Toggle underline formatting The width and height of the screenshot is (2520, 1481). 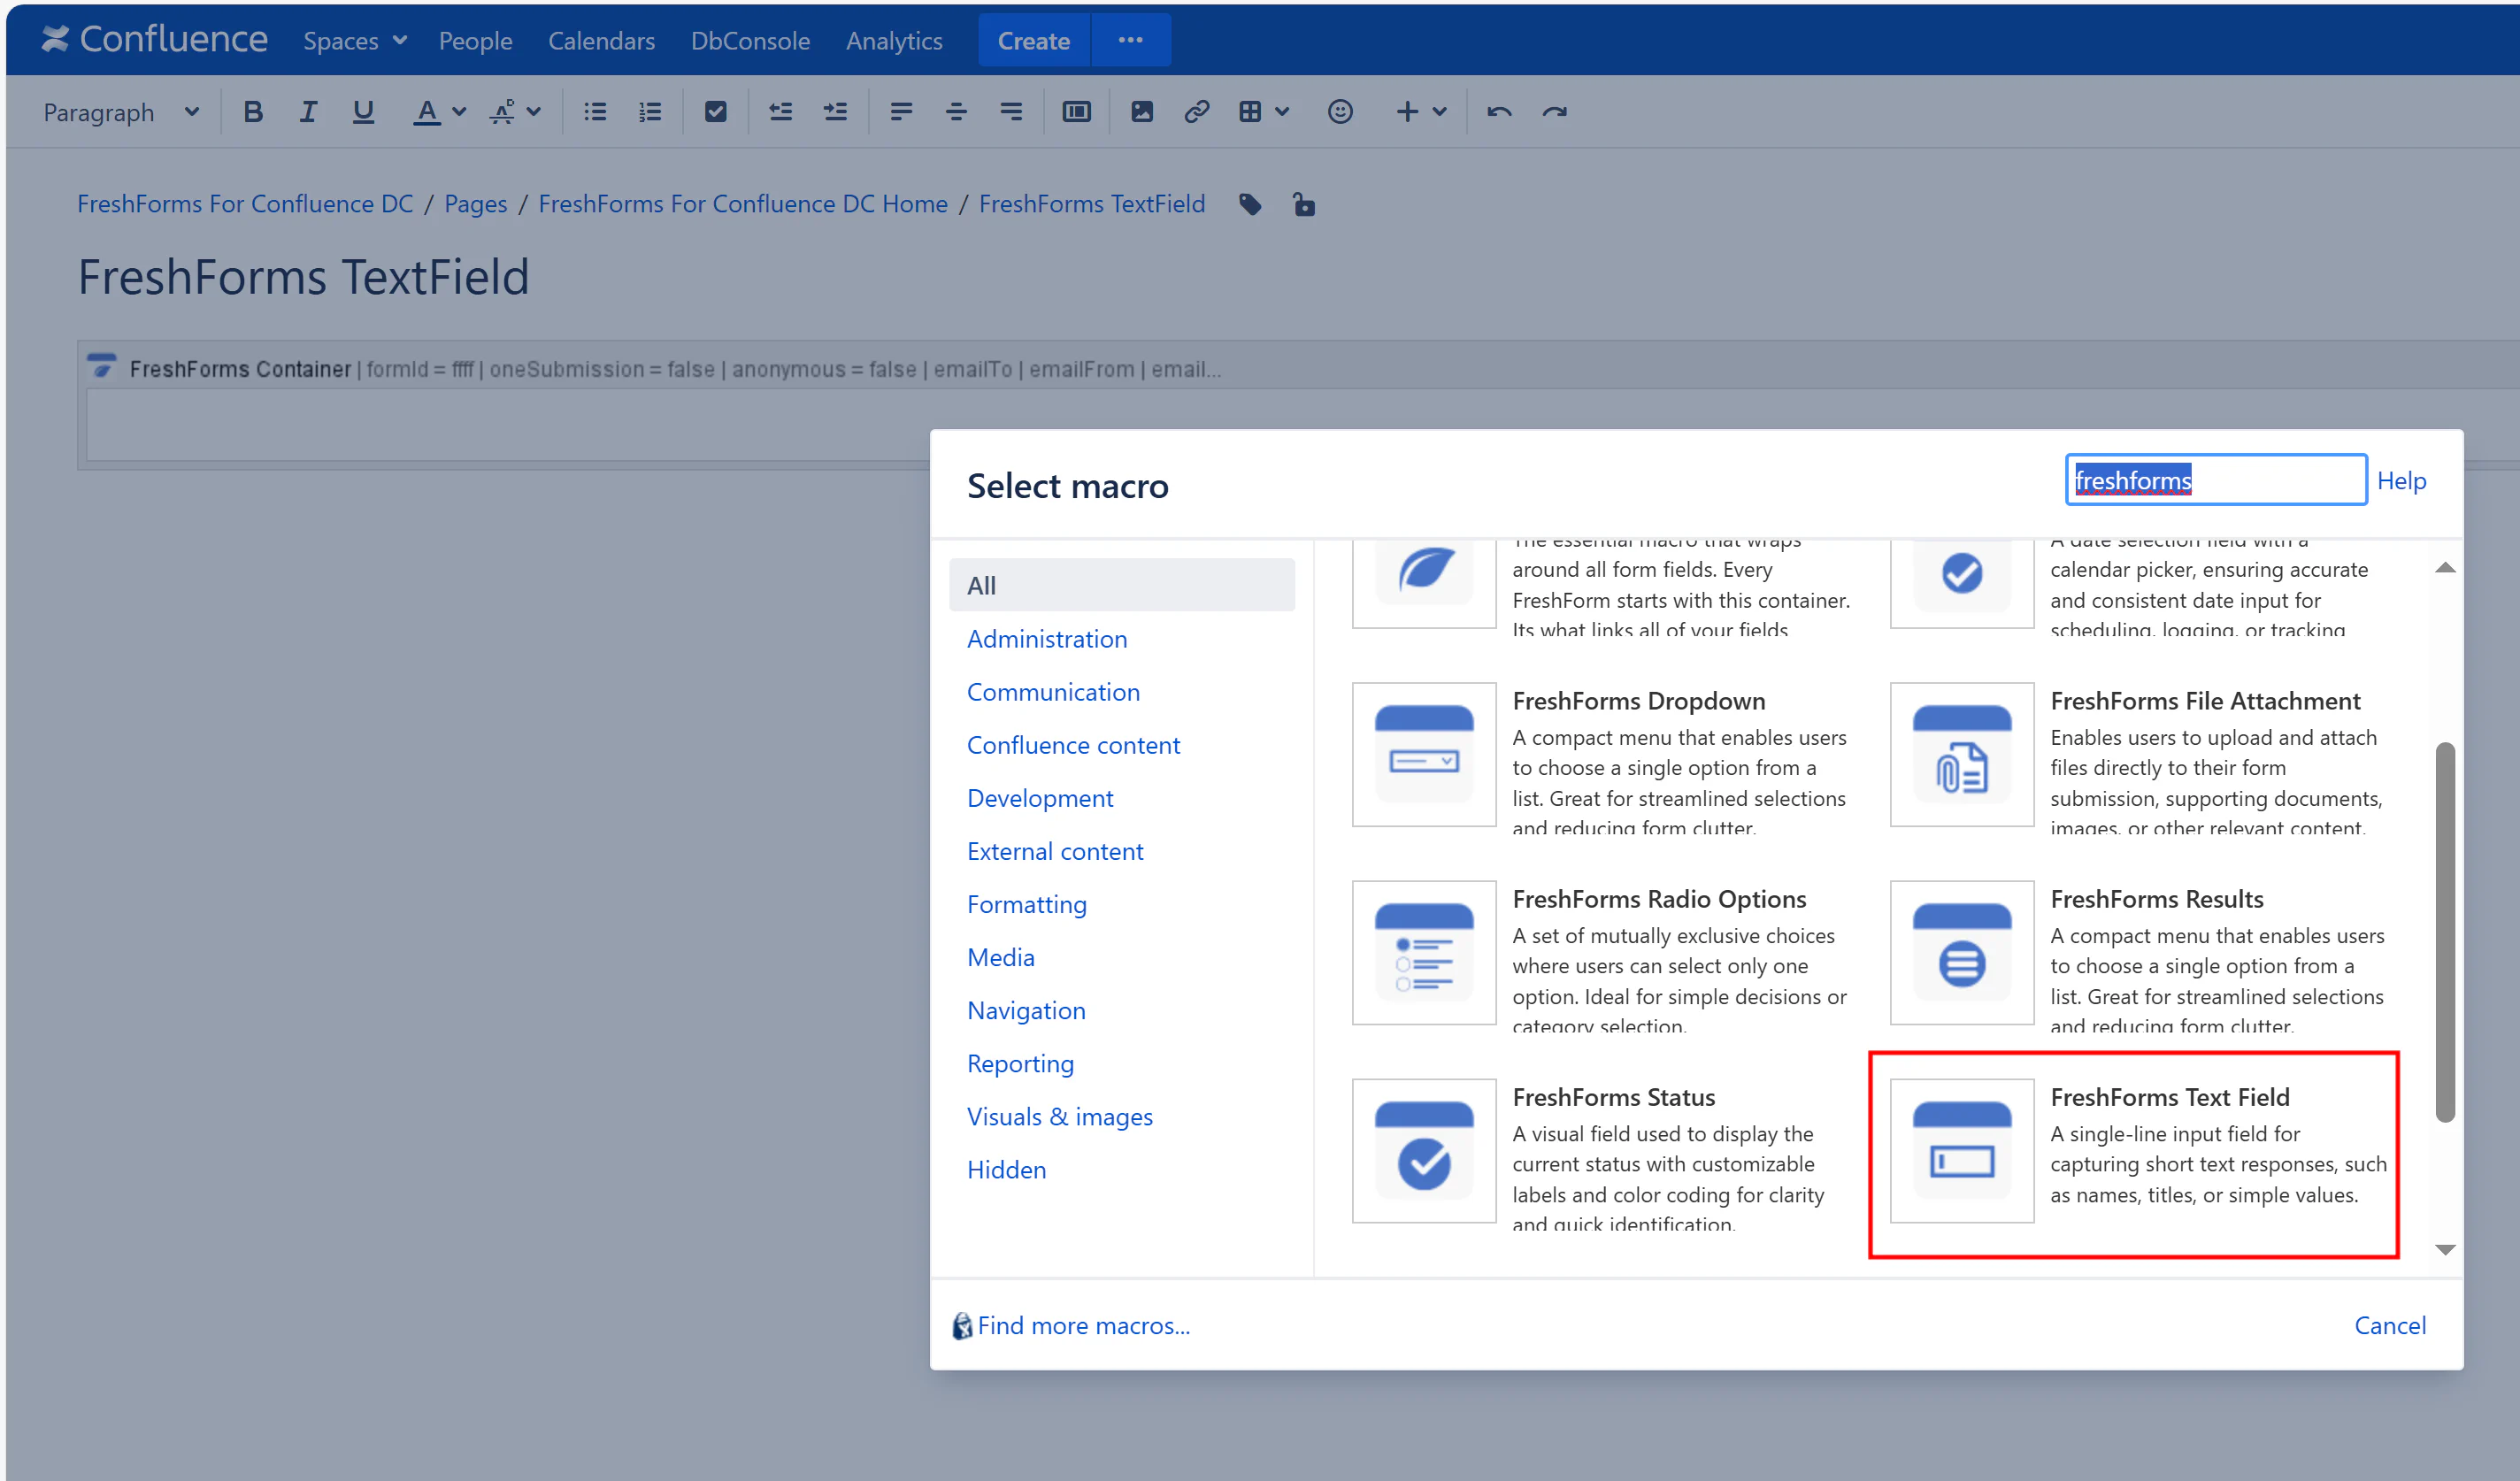coord(363,112)
